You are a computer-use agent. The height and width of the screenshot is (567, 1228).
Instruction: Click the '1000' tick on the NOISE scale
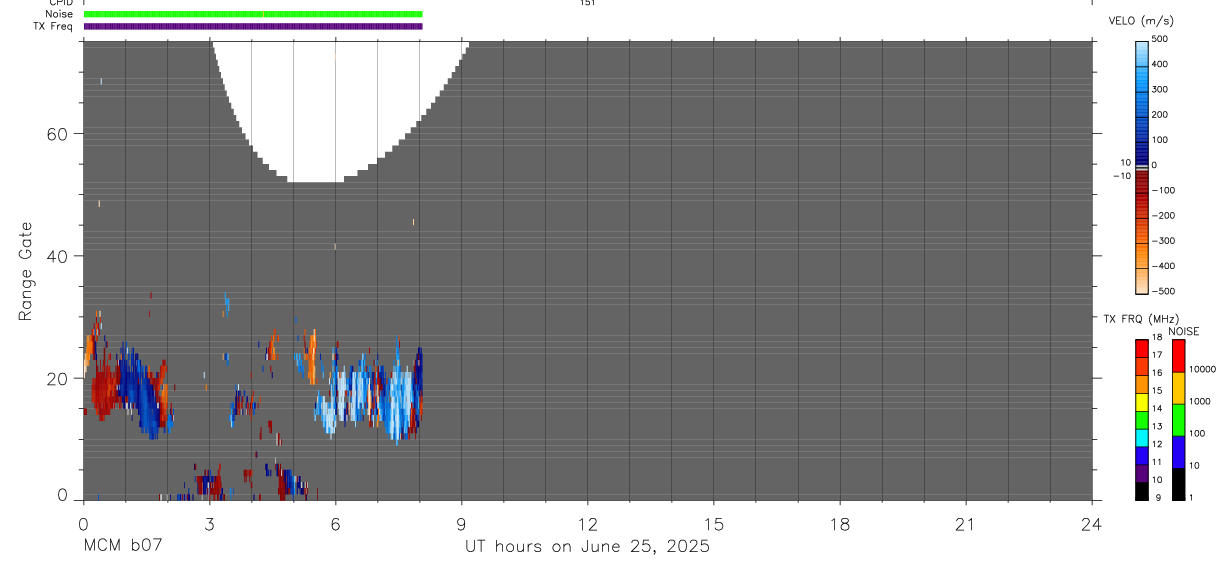(1200, 401)
